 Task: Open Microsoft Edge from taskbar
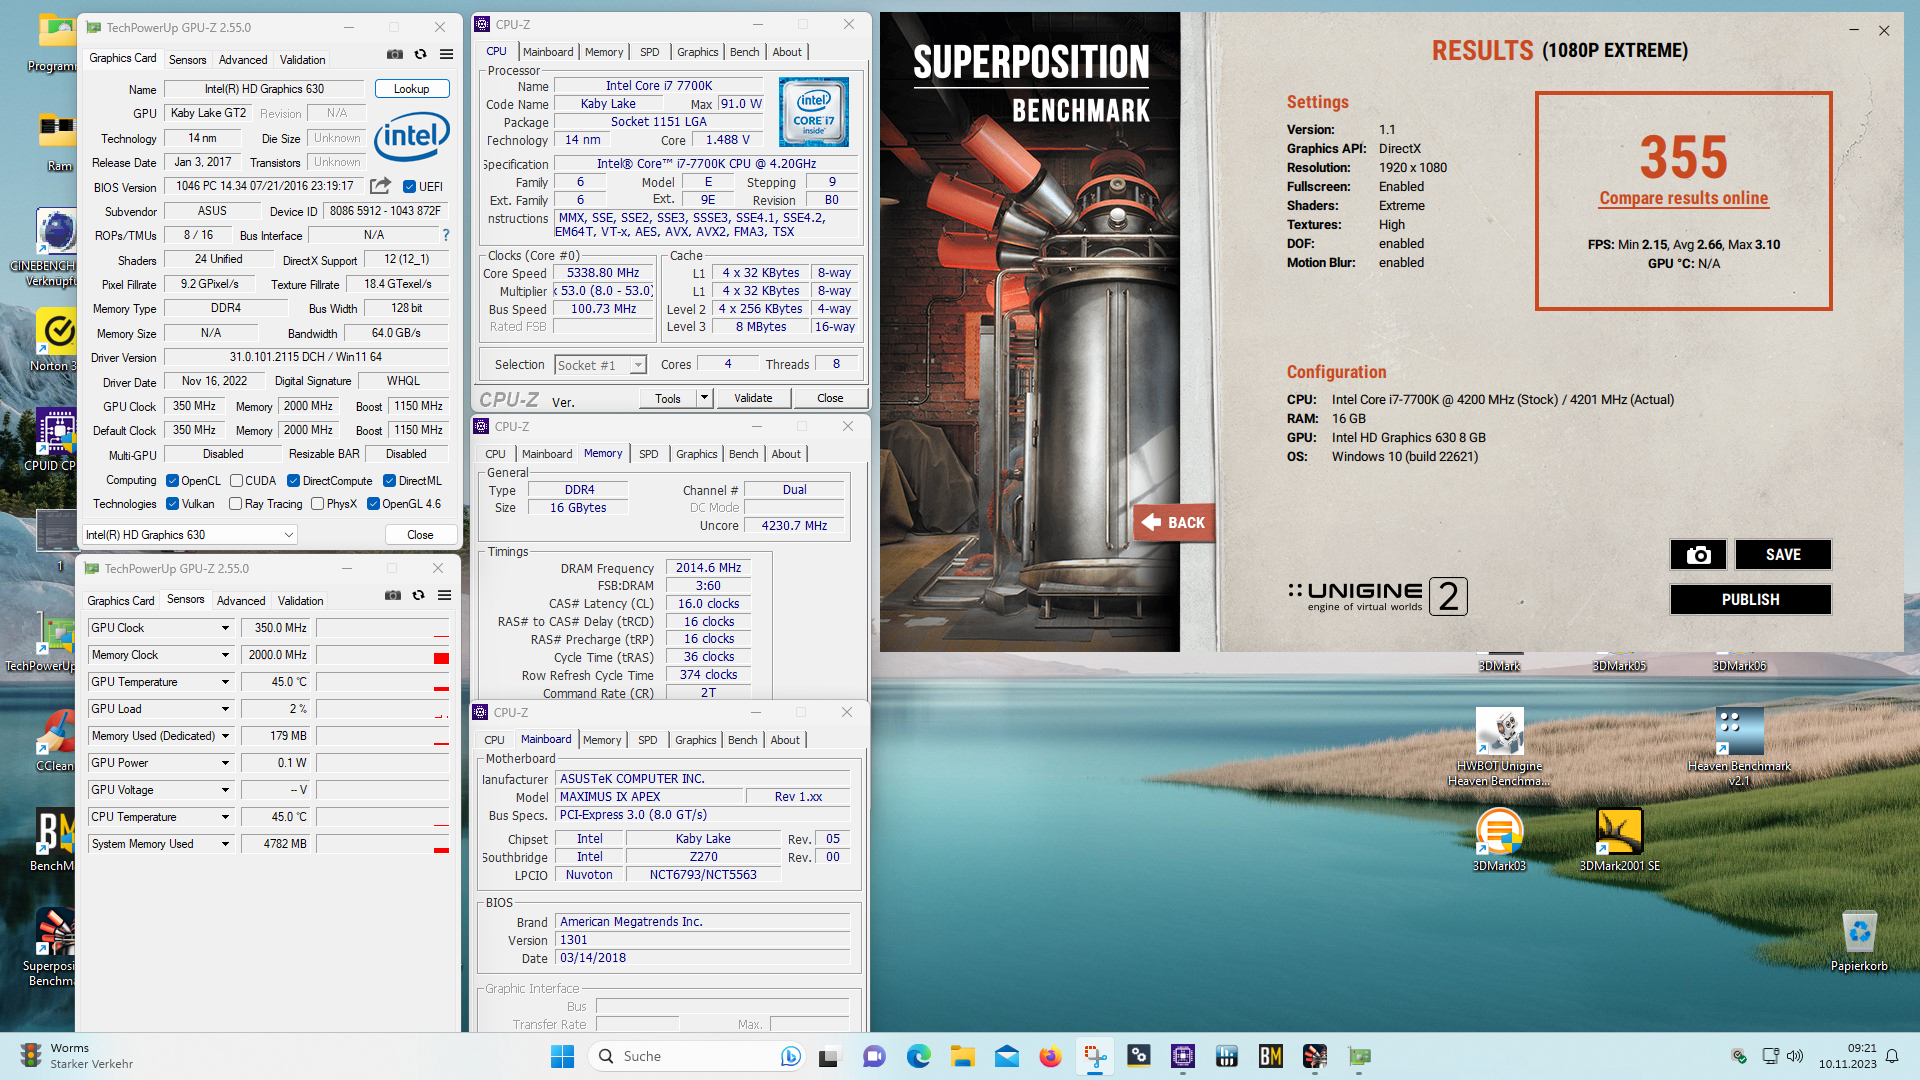point(918,1056)
